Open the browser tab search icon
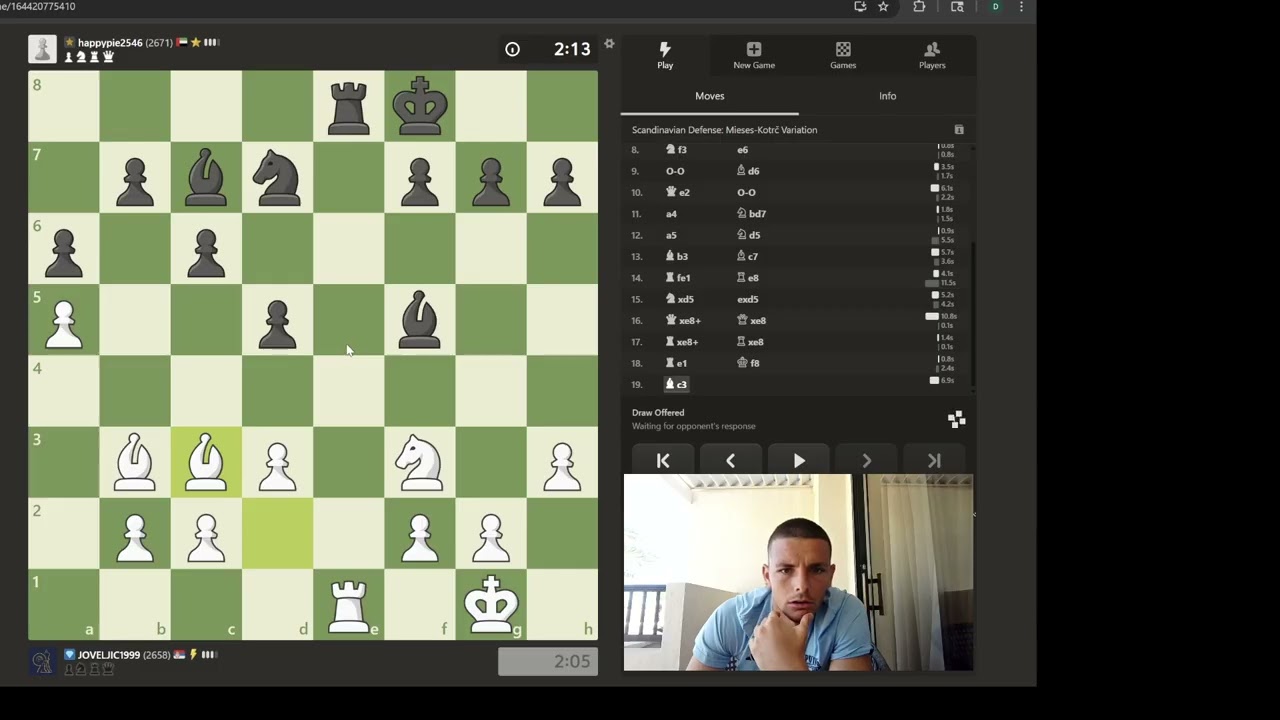 (x=957, y=7)
